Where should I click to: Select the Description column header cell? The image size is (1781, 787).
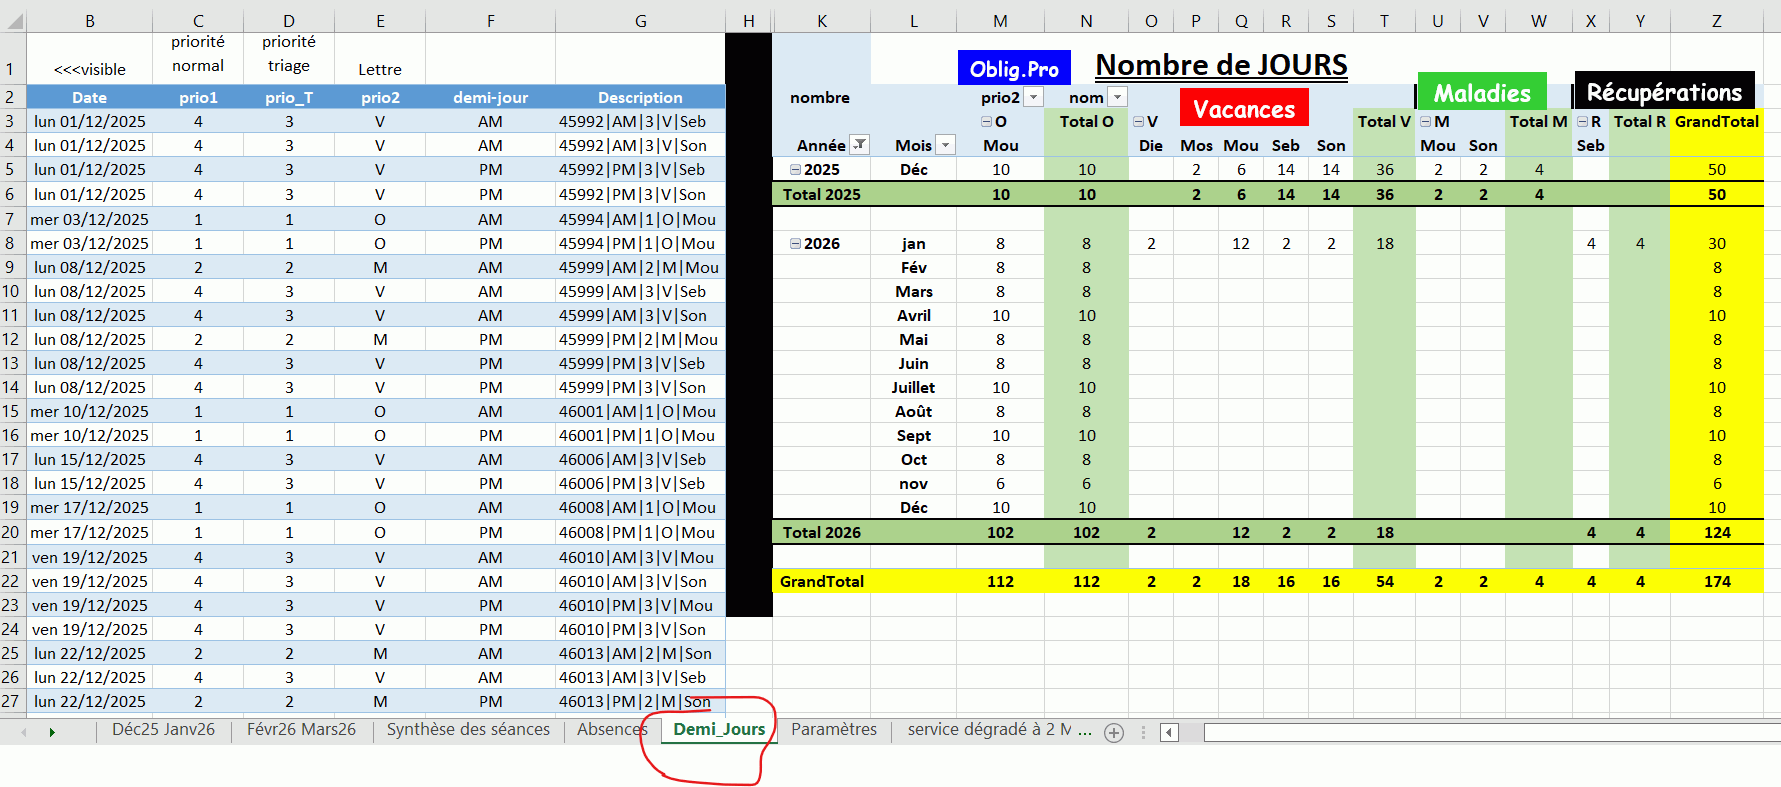coord(640,97)
